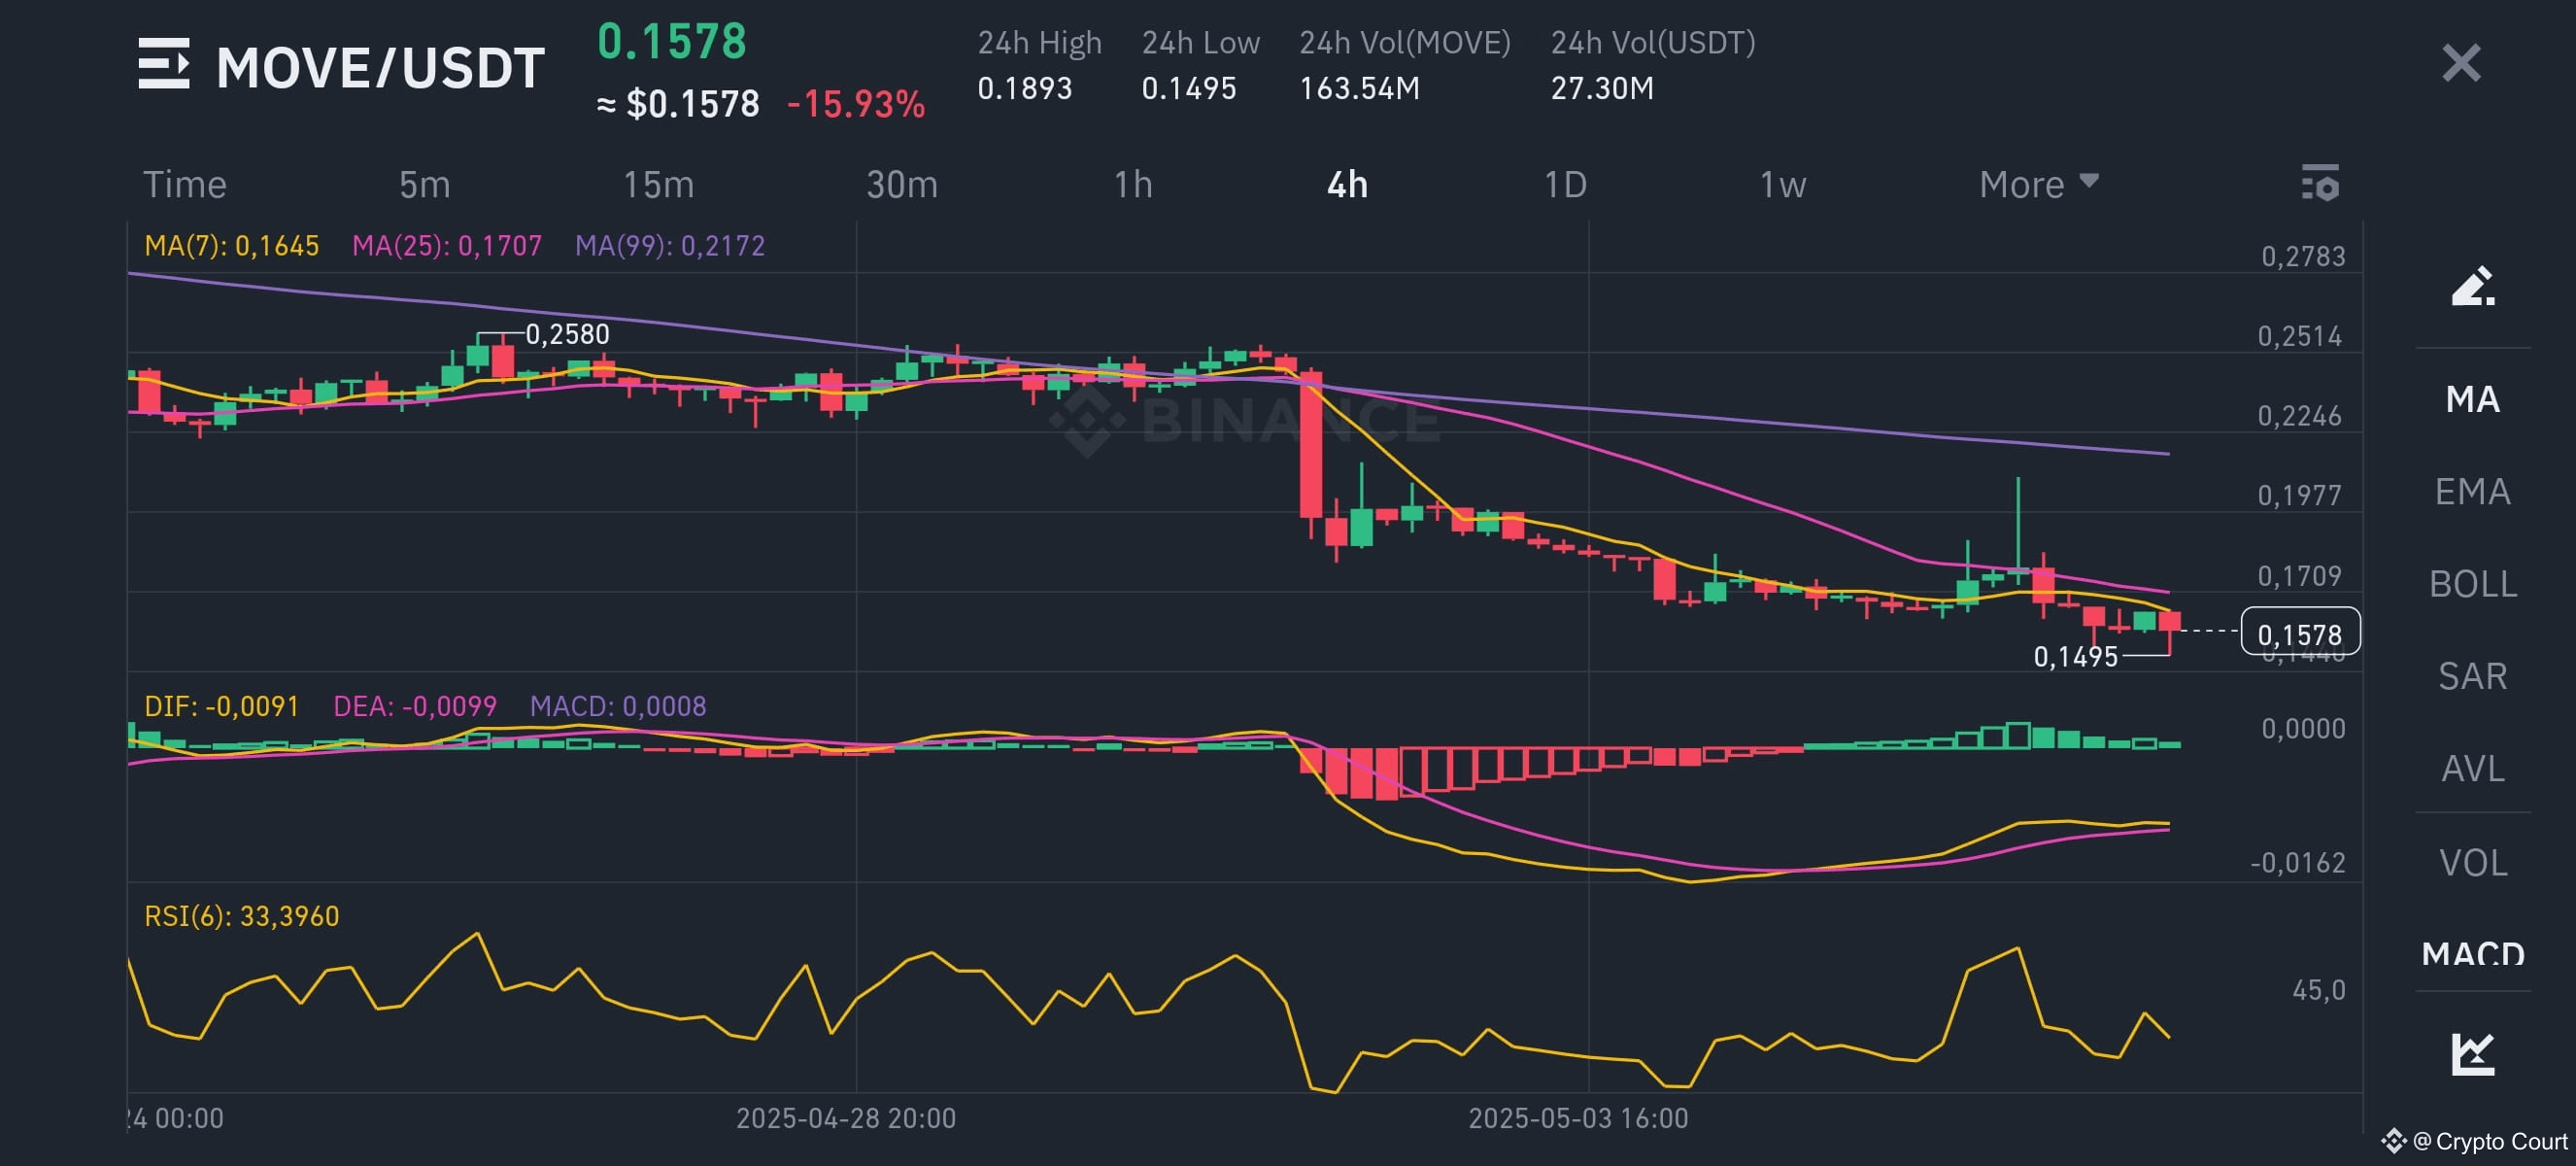Click the 0,2514 price axis label
Image resolution: width=2576 pixels, height=1166 pixels.
click(x=2299, y=336)
